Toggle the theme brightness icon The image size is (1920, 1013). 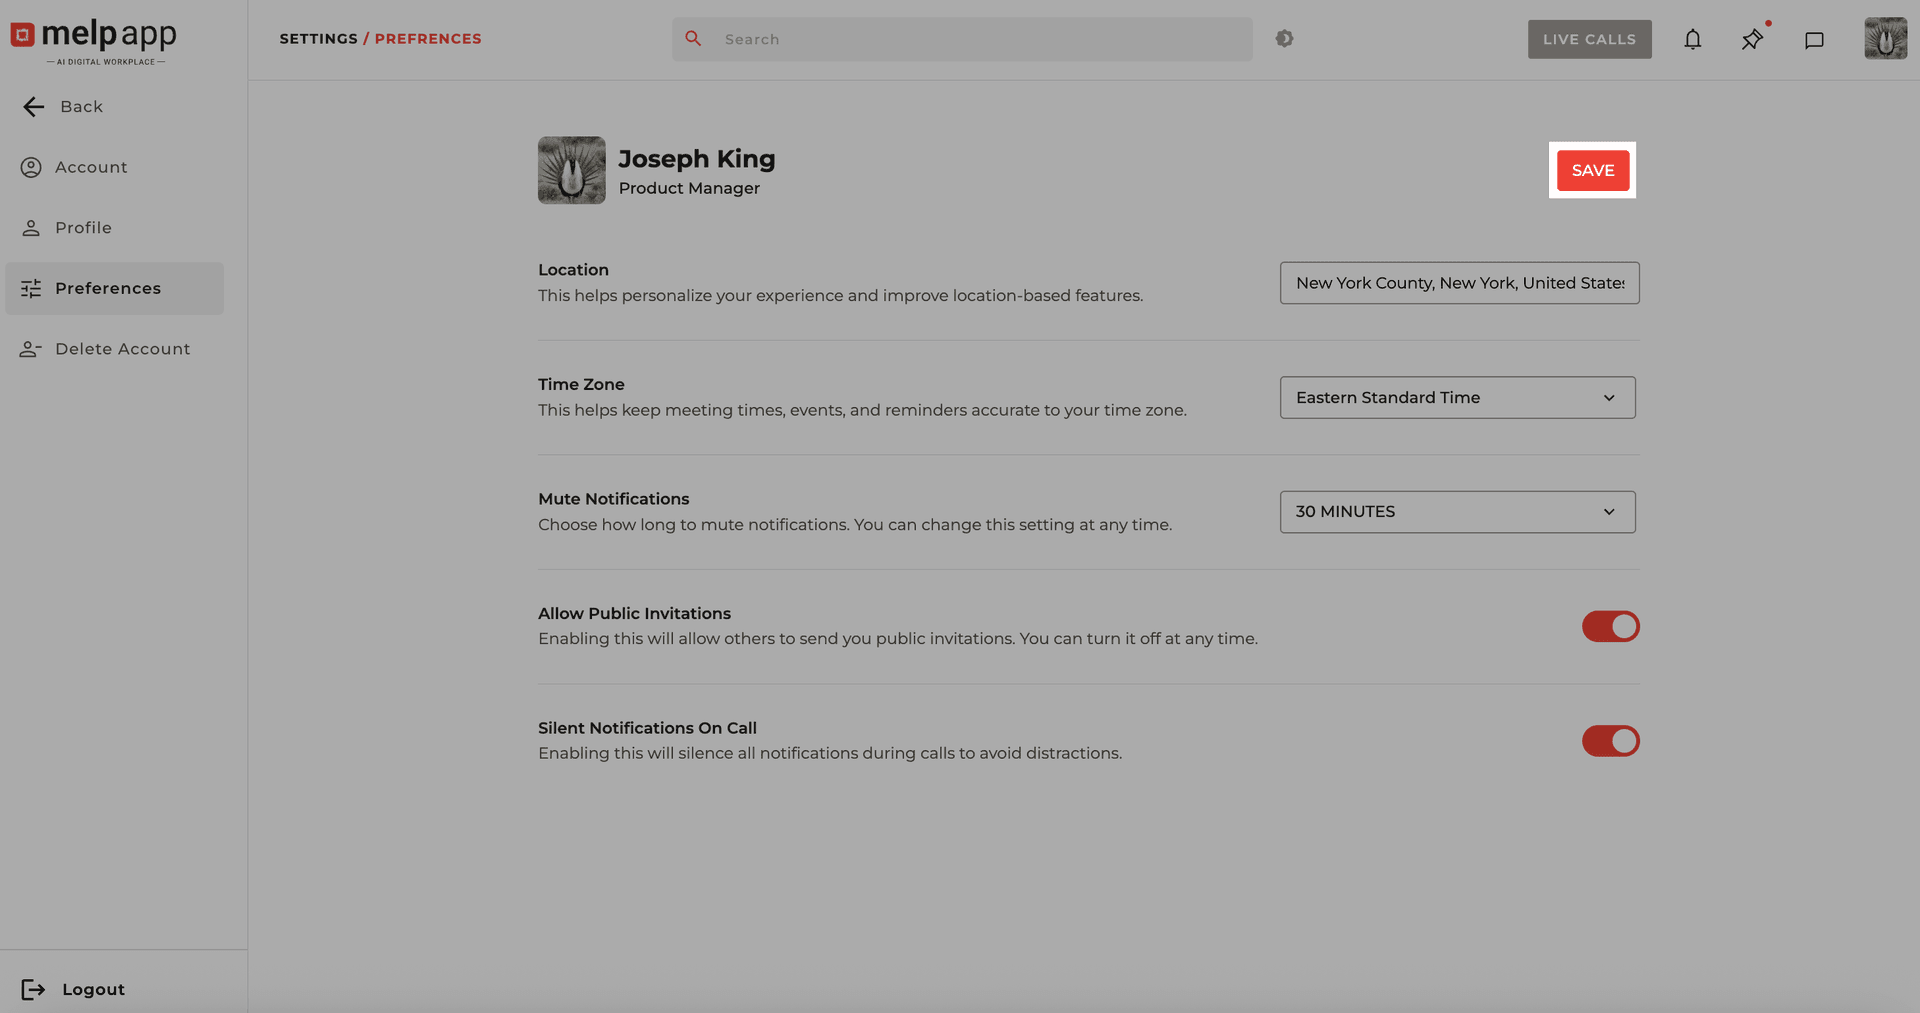(1285, 39)
